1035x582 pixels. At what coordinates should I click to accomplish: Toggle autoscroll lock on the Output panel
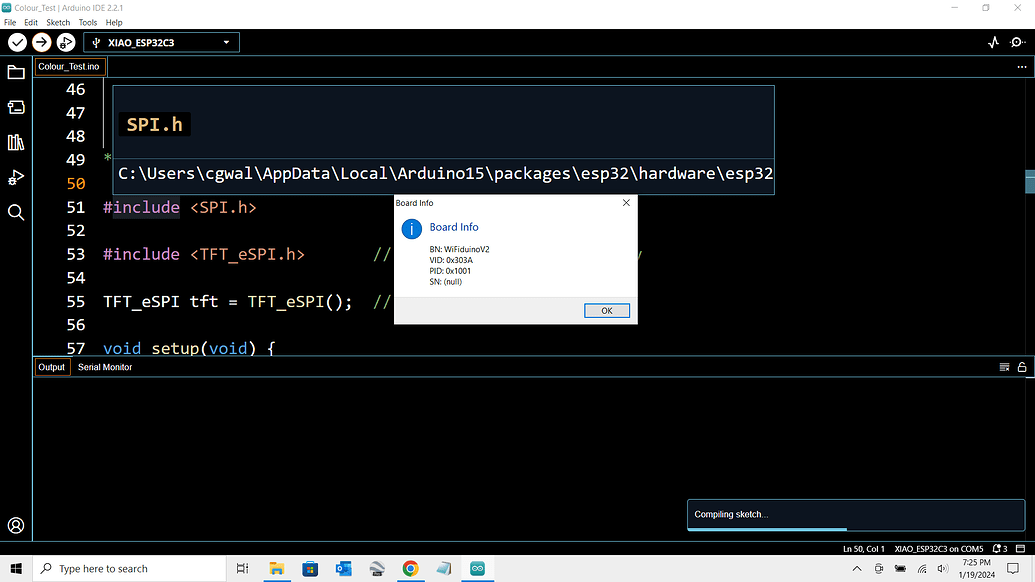point(1021,367)
